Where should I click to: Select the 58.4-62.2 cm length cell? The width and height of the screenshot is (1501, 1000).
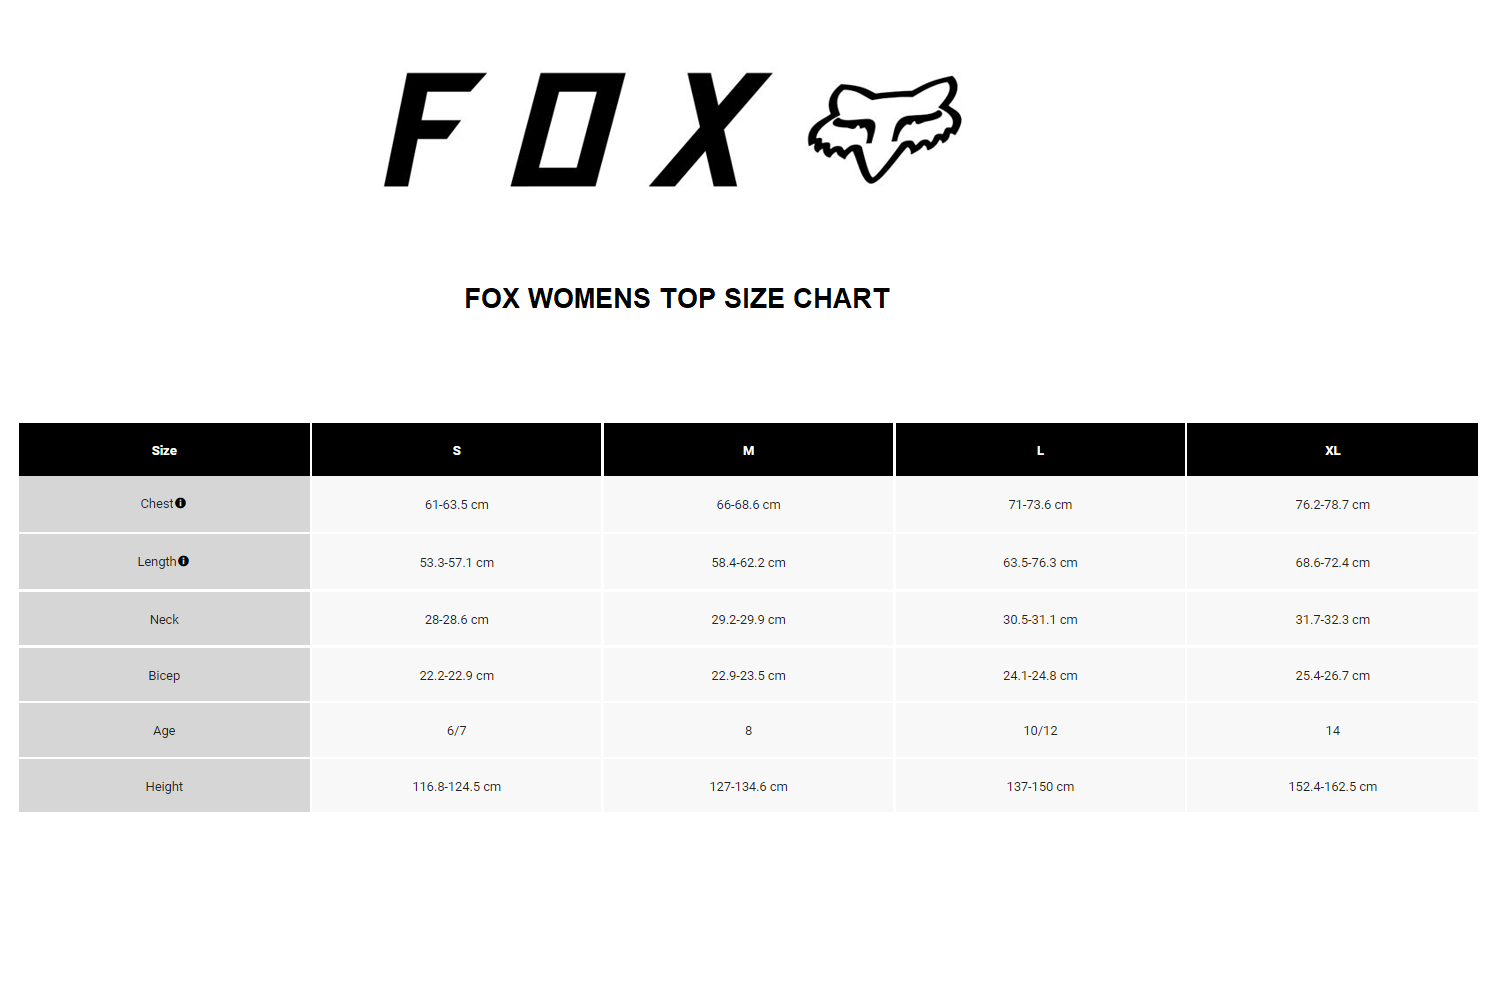tap(748, 563)
